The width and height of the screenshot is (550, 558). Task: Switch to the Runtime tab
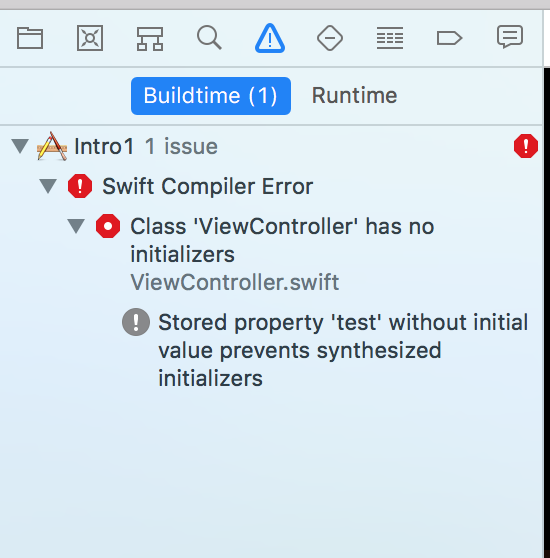[354, 96]
